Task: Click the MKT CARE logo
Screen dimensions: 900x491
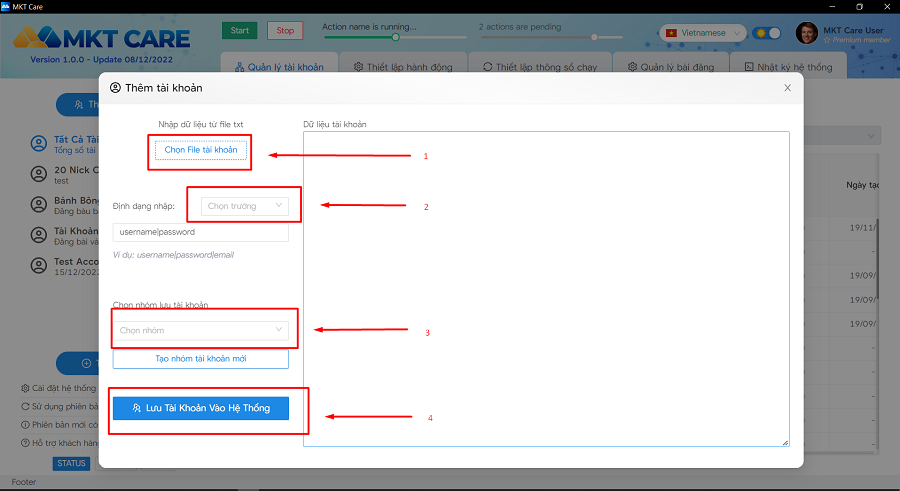Action: tap(102, 38)
